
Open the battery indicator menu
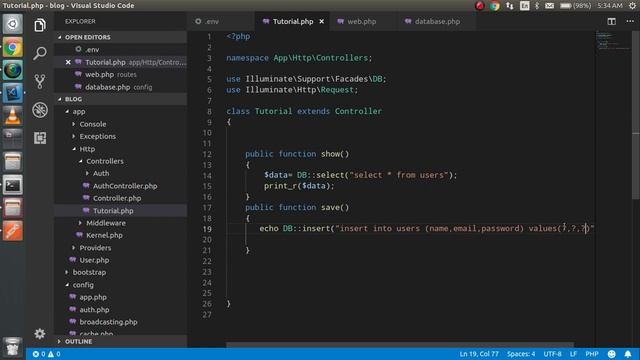pyautogui.click(x=576, y=6)
